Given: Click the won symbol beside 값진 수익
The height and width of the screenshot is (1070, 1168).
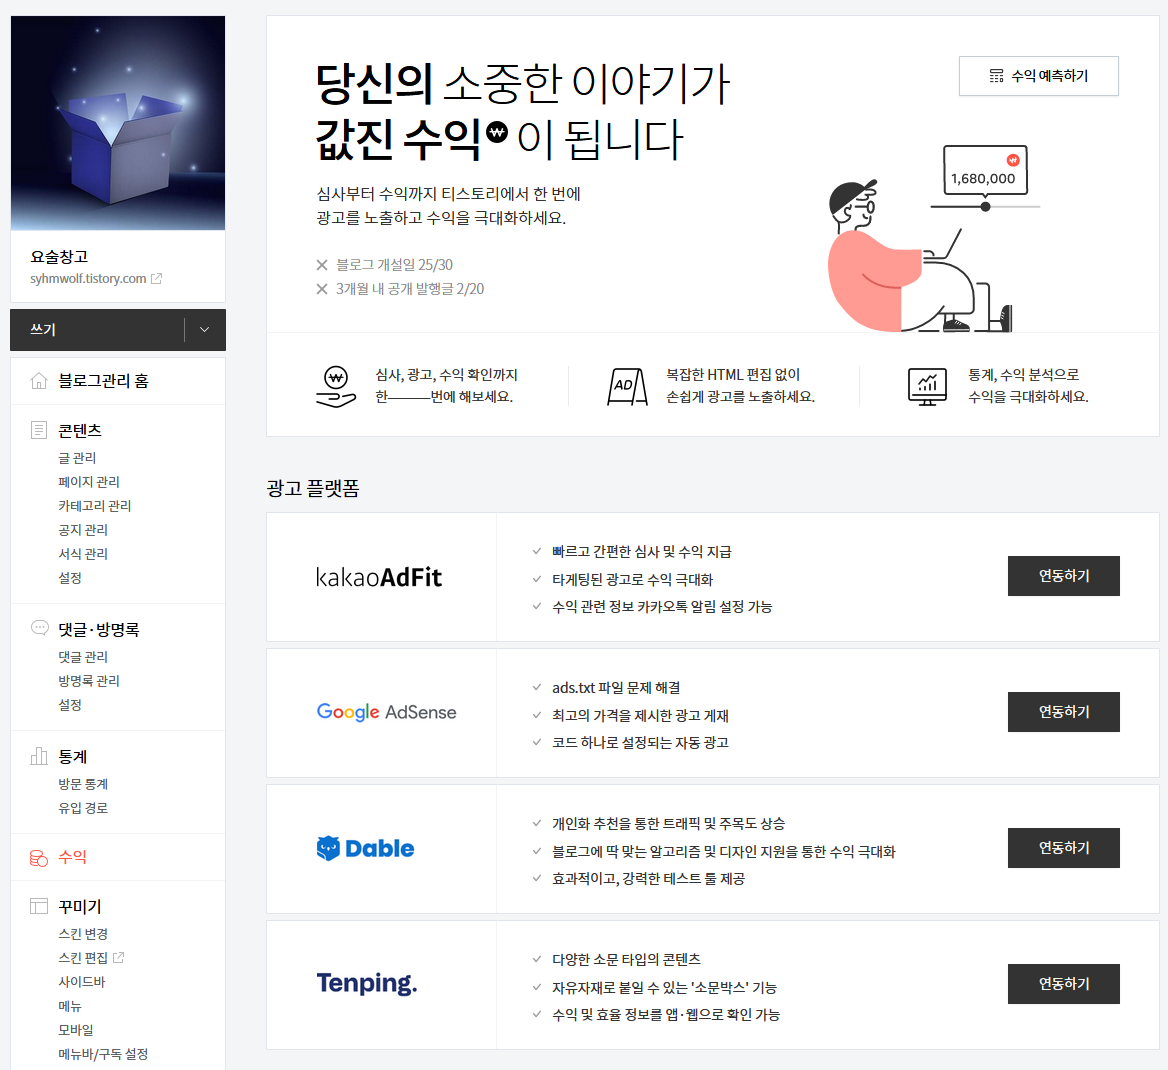Looking at the screenshot, I should click(x=497, y=133).
